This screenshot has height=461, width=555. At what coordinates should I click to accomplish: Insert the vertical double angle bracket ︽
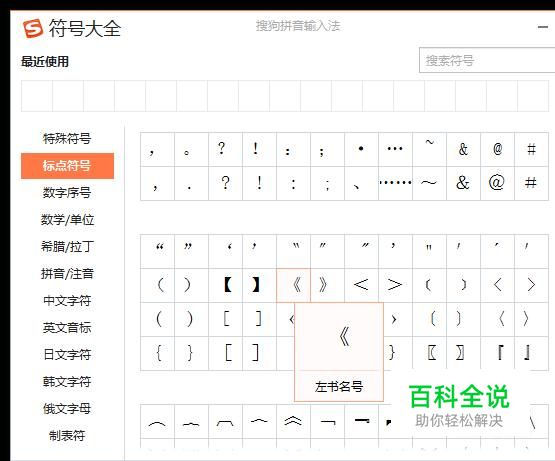coord(293,421)
